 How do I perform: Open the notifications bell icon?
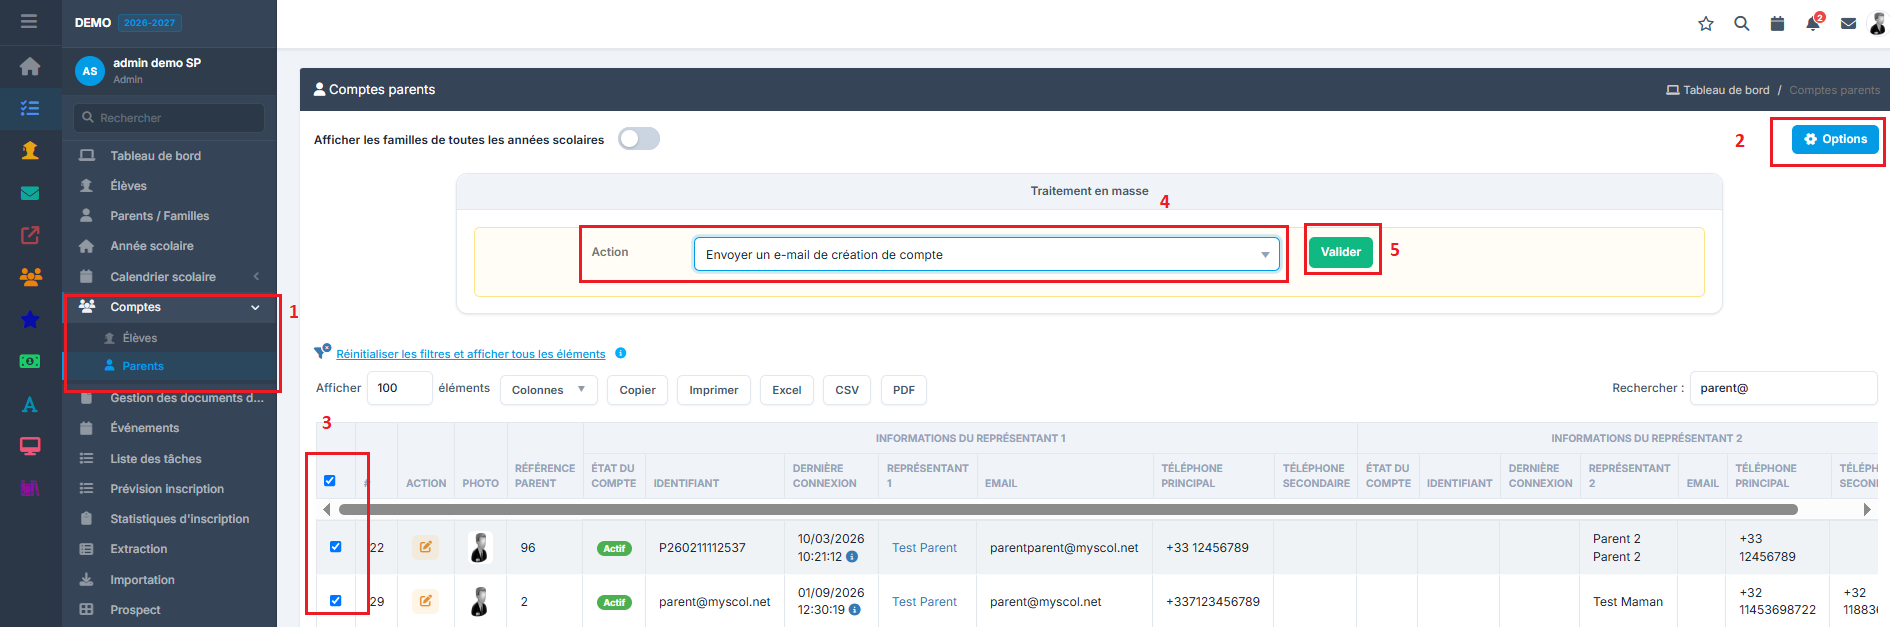point(1813,24)
